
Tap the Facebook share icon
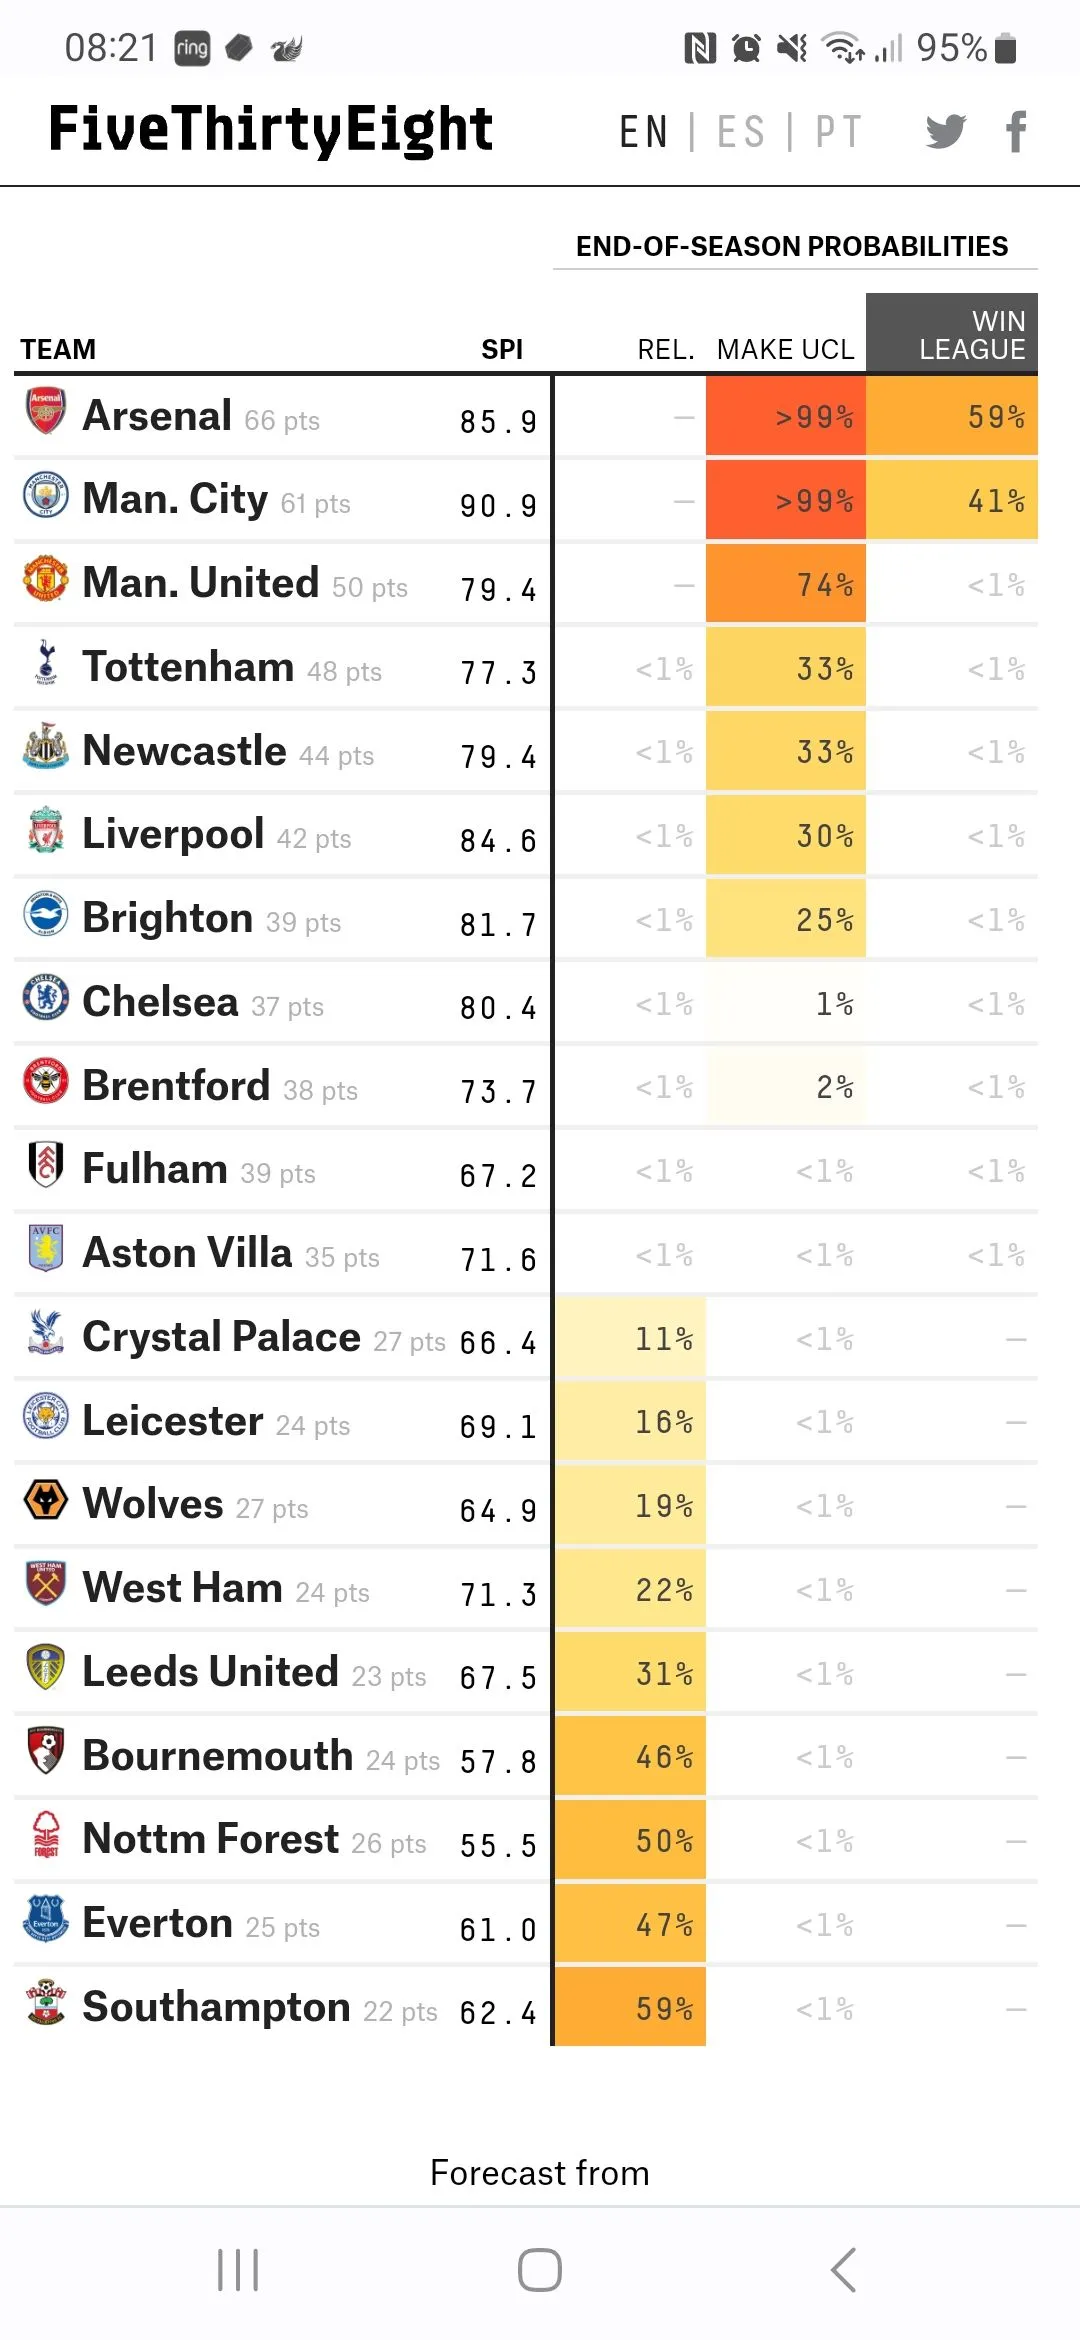coord(1016,131)
